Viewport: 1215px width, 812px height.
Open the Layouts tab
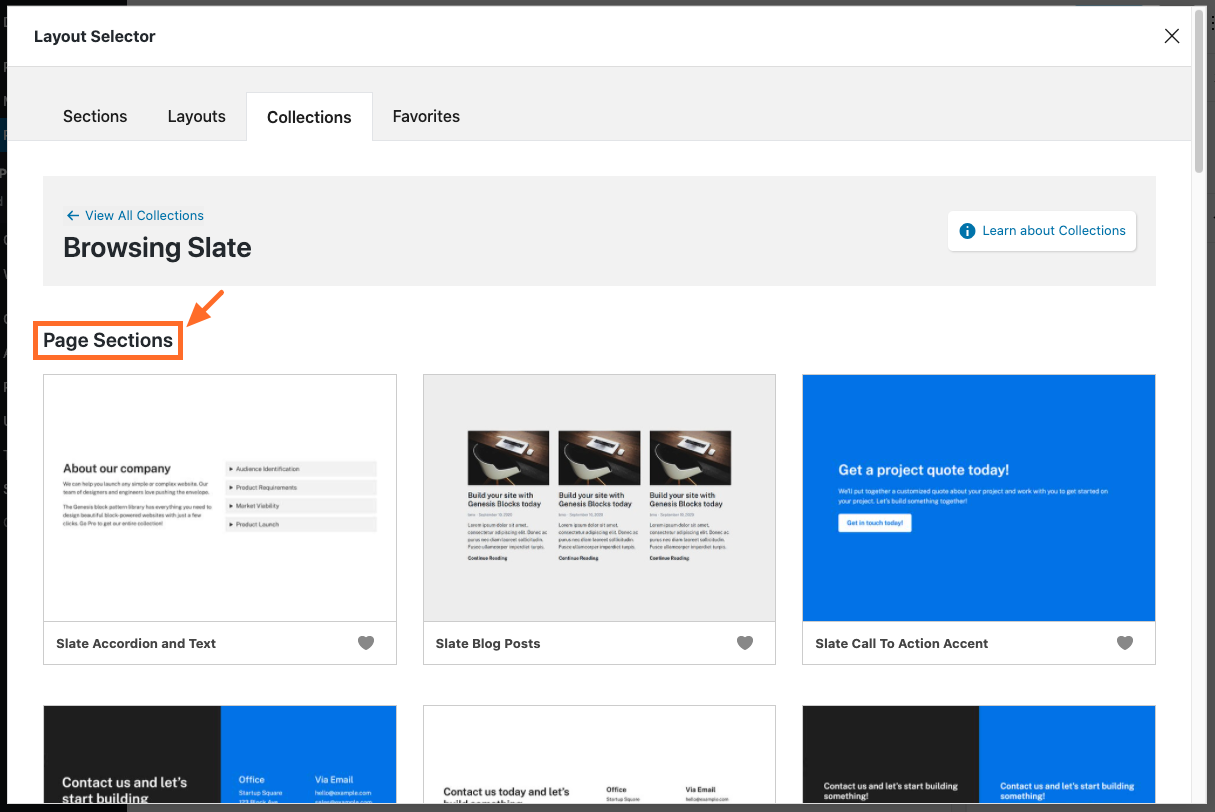196,116
